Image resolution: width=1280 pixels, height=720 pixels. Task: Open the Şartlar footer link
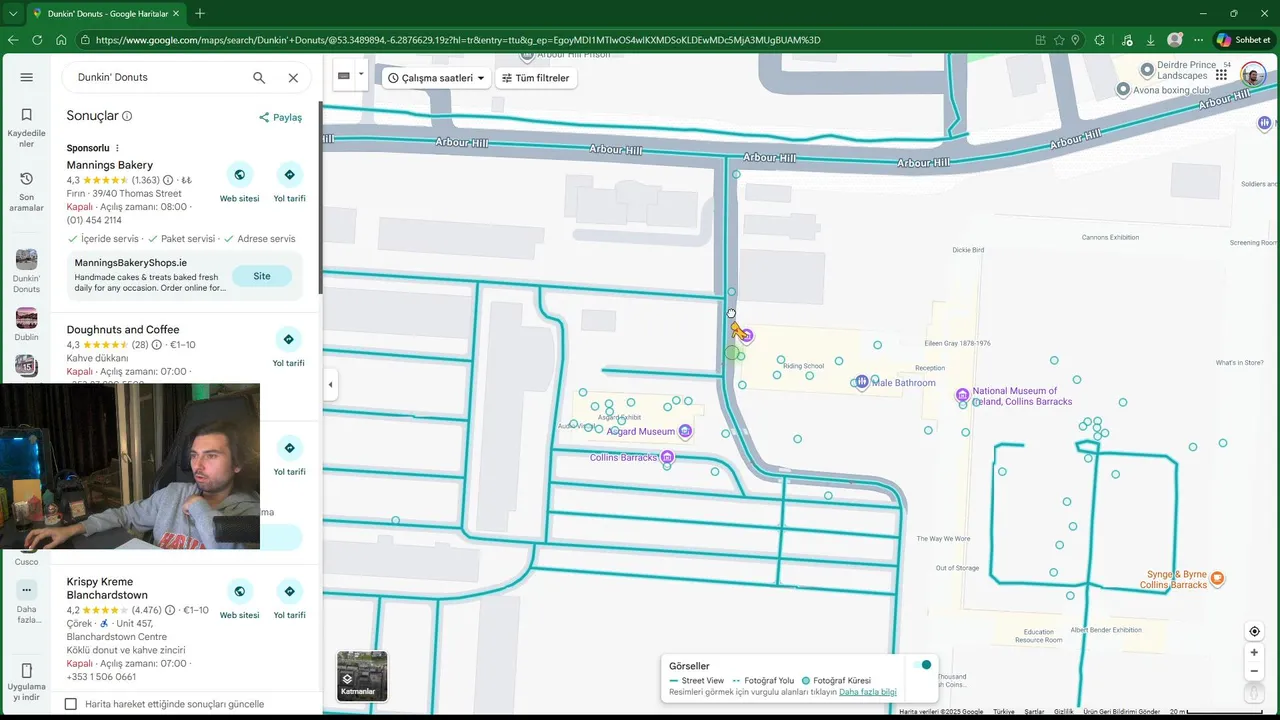click(1033, 712)
